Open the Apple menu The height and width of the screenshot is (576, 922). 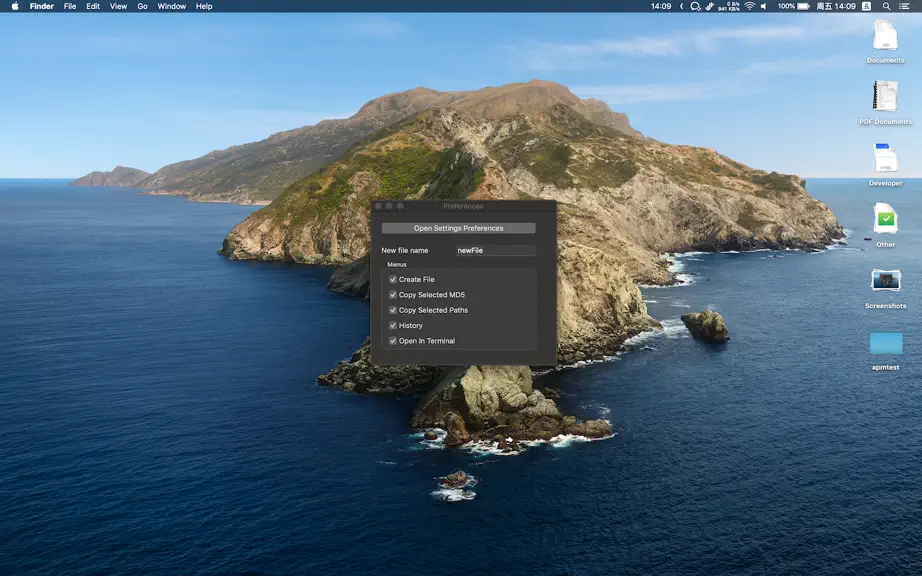(x=15, y=6)
